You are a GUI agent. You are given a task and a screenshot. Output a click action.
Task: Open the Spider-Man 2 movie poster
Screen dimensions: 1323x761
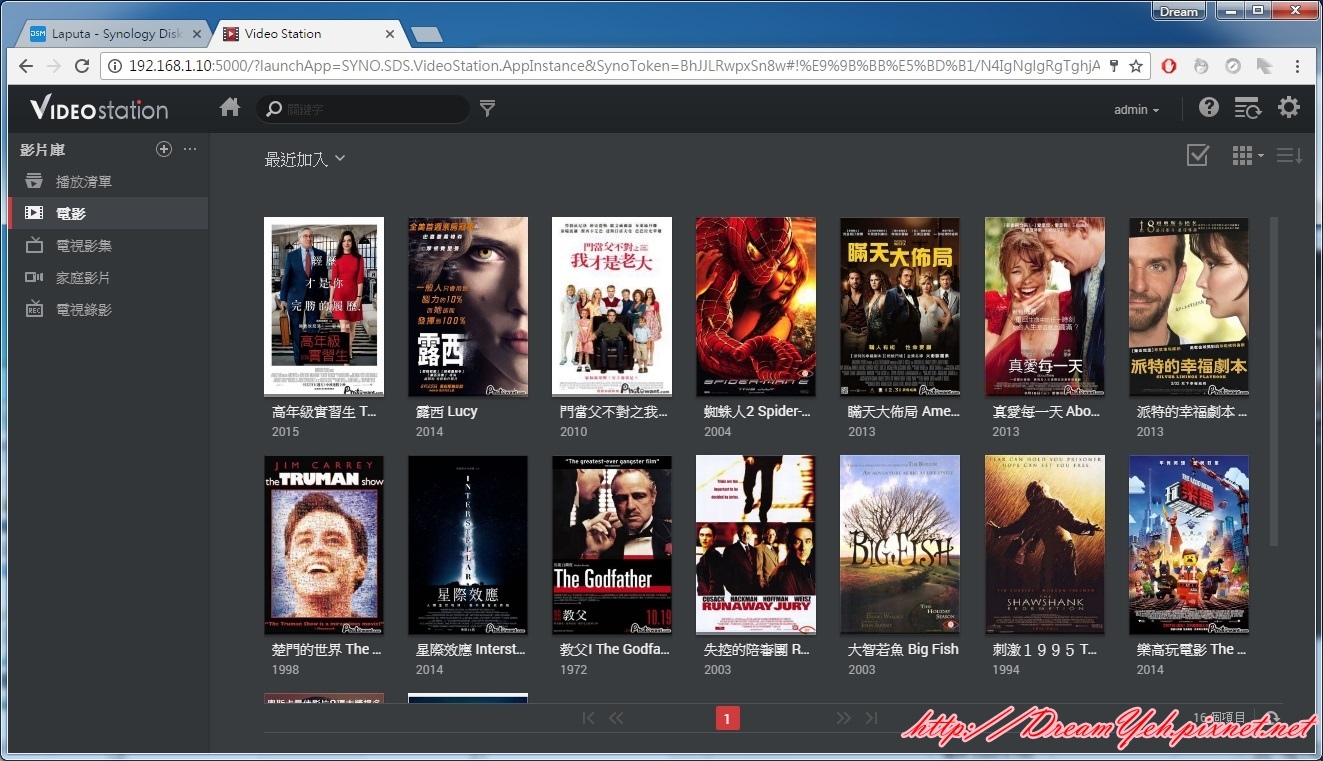point(756,306)
